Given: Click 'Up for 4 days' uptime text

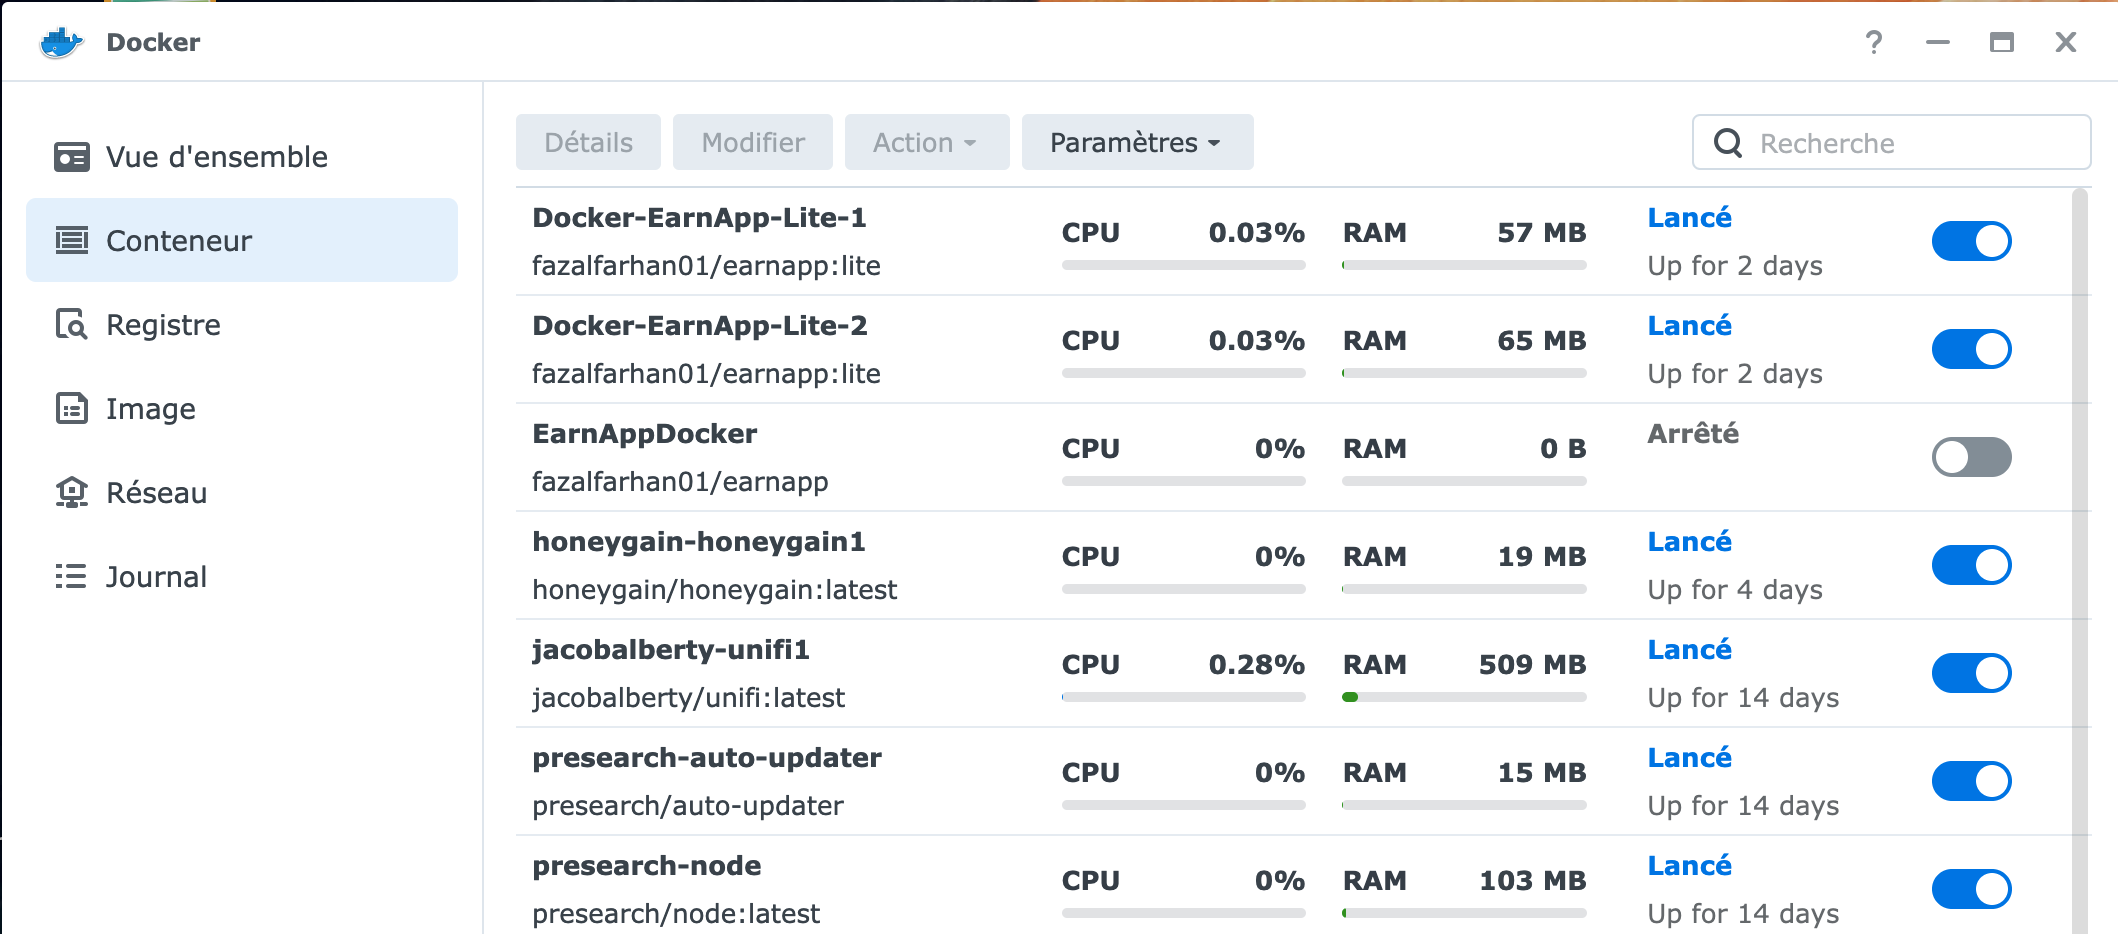Looking at the screenshot, I should pyautogui.click(x=1735, y=590).
